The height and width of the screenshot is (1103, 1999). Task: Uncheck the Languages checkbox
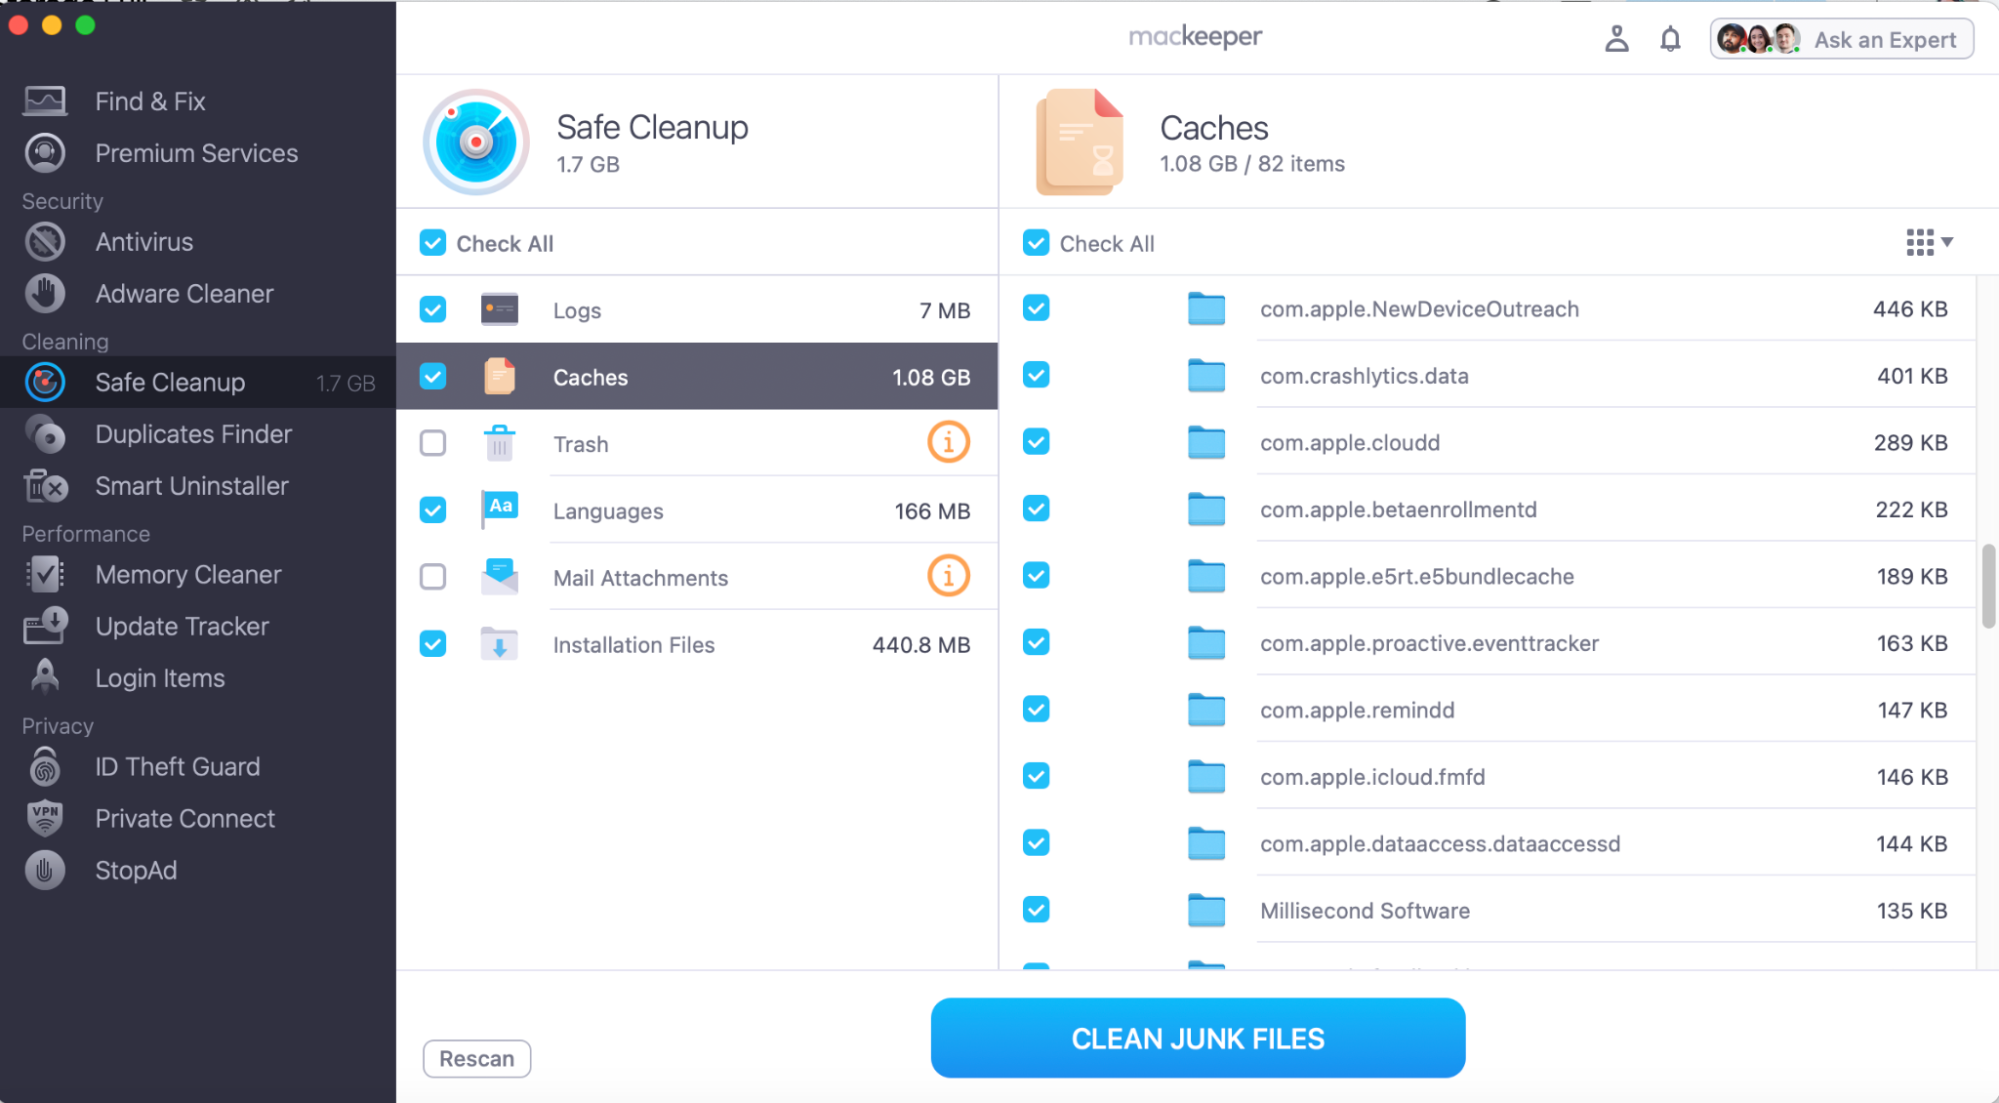coord(433,510)
